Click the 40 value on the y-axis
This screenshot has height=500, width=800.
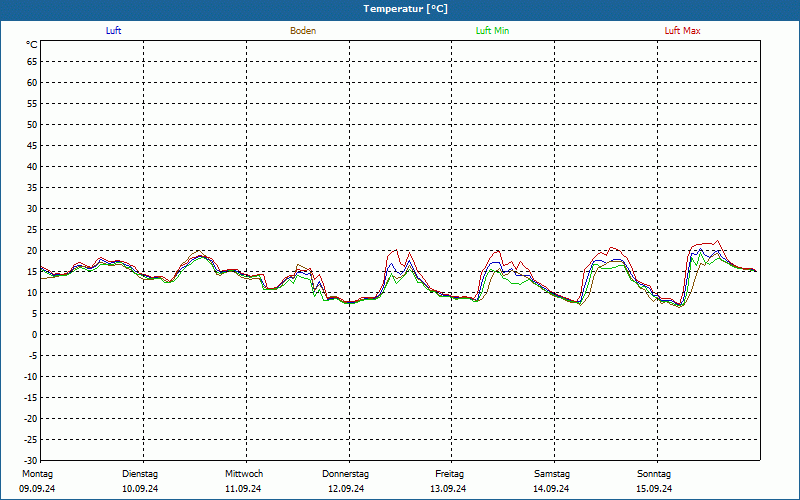32,167
